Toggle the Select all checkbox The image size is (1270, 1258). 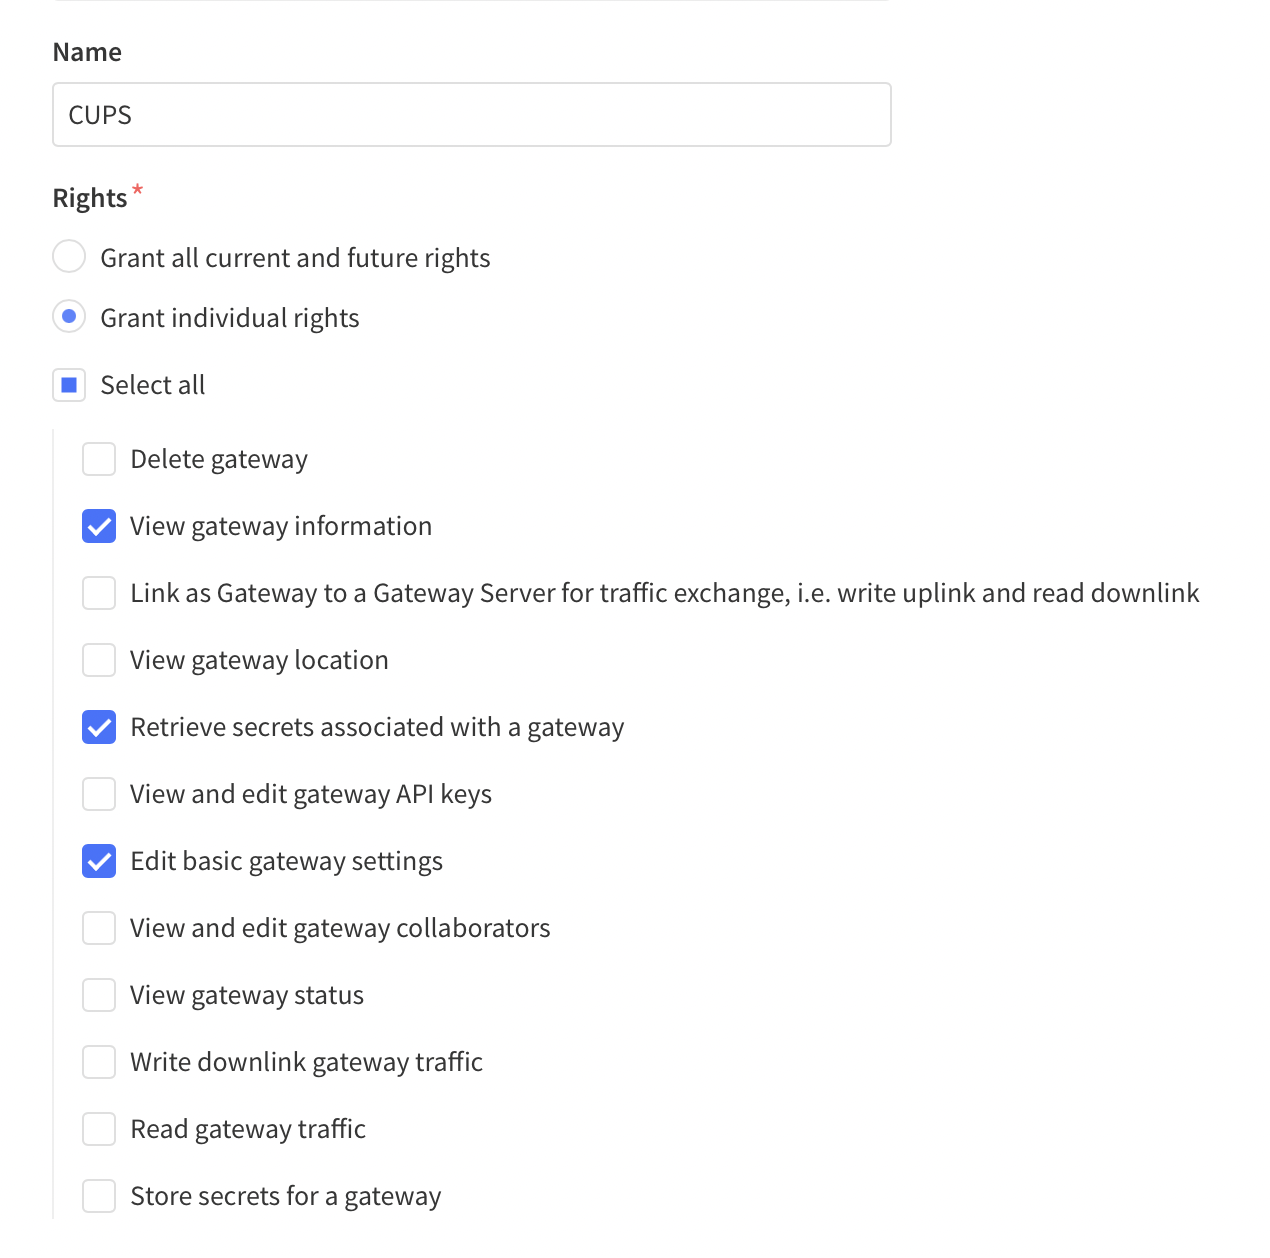coord(68,384)
